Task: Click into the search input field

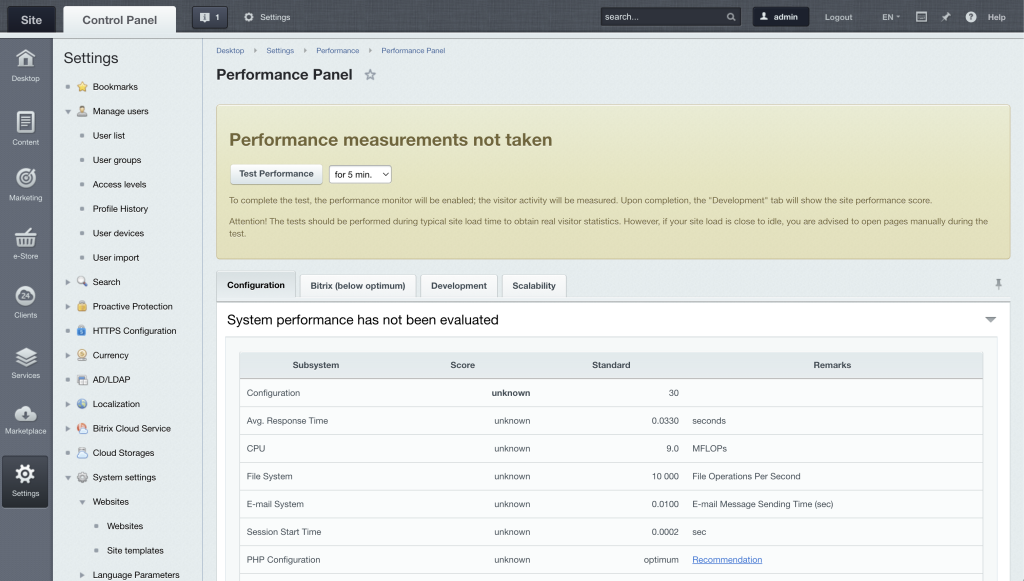Action: click(x=663, y=17)
